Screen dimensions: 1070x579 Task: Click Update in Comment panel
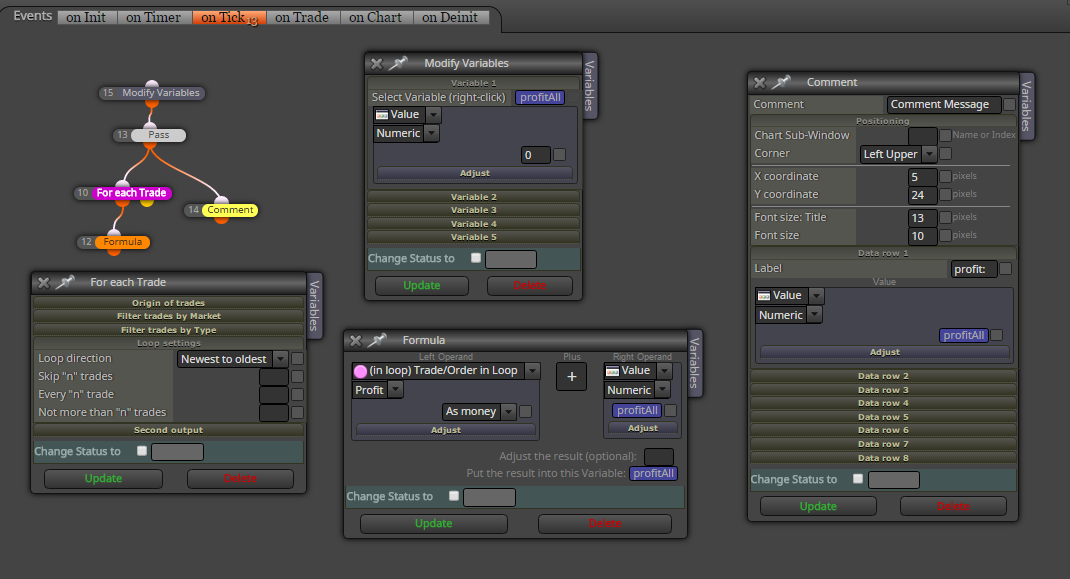pos(818,506)
